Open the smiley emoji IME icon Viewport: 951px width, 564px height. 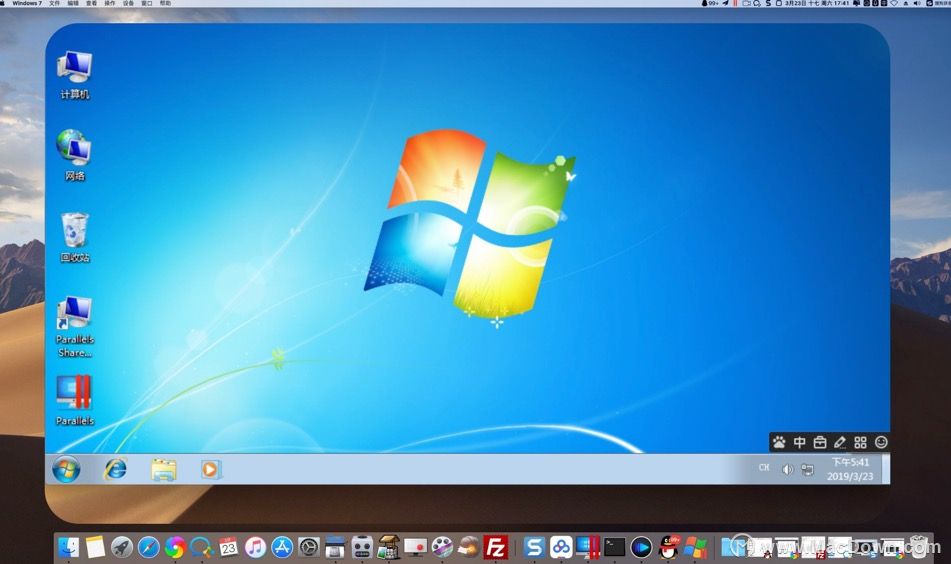(x=881, y=443)
